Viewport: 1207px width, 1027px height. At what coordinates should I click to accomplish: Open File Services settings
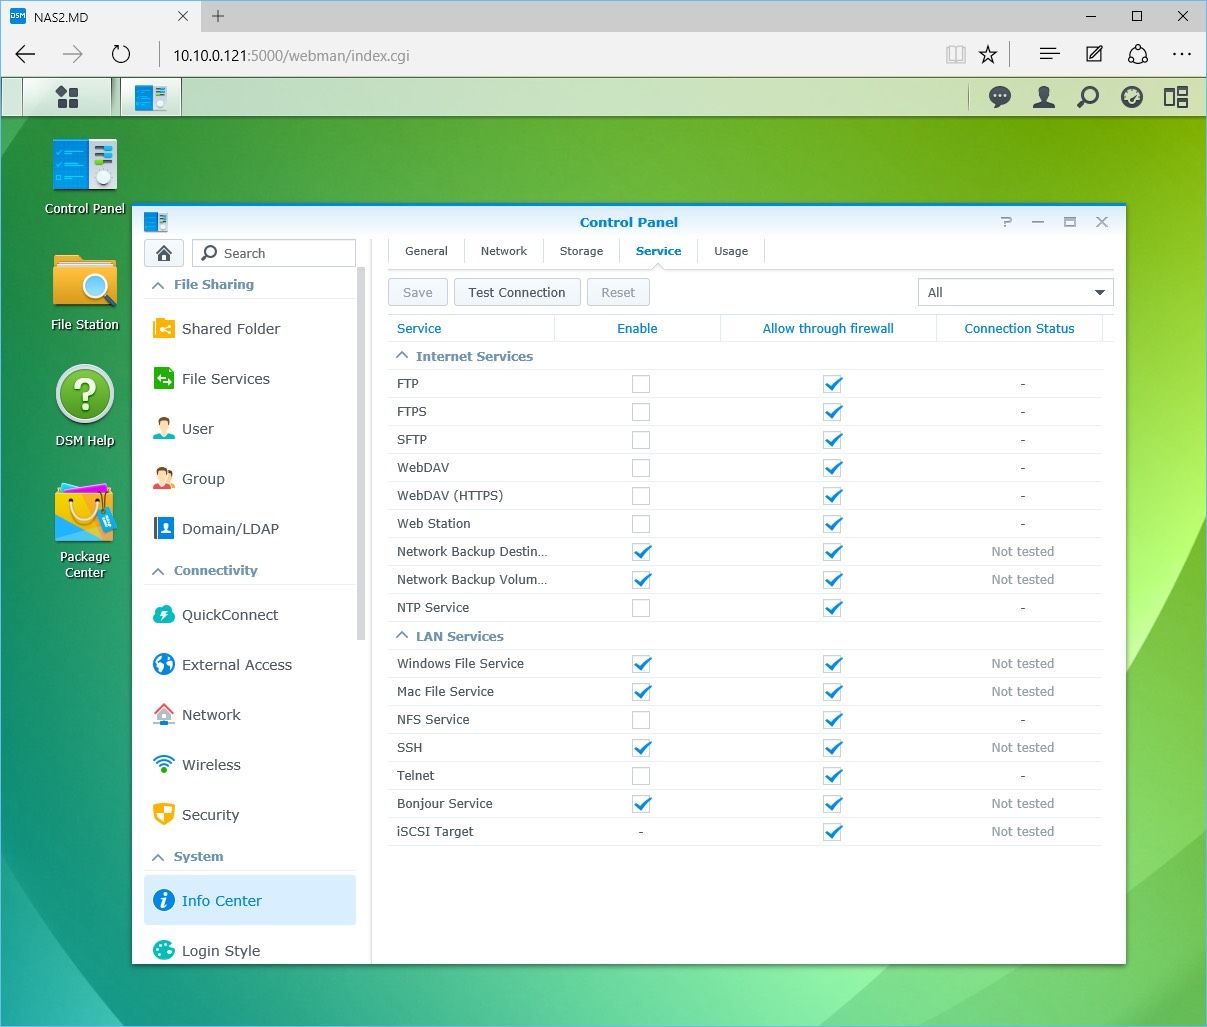(x=250, y=379)
